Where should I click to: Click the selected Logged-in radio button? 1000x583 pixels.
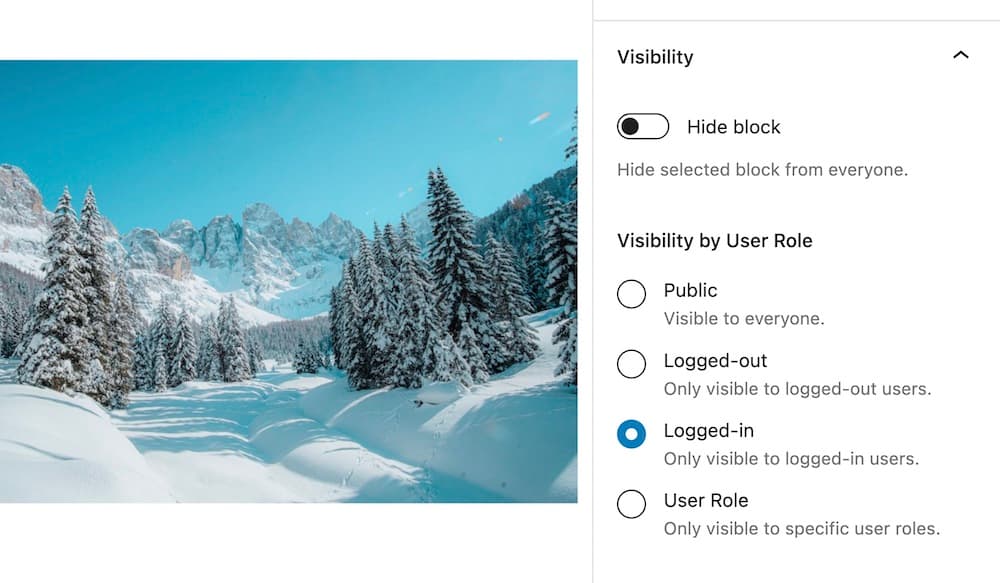[632, 434]
